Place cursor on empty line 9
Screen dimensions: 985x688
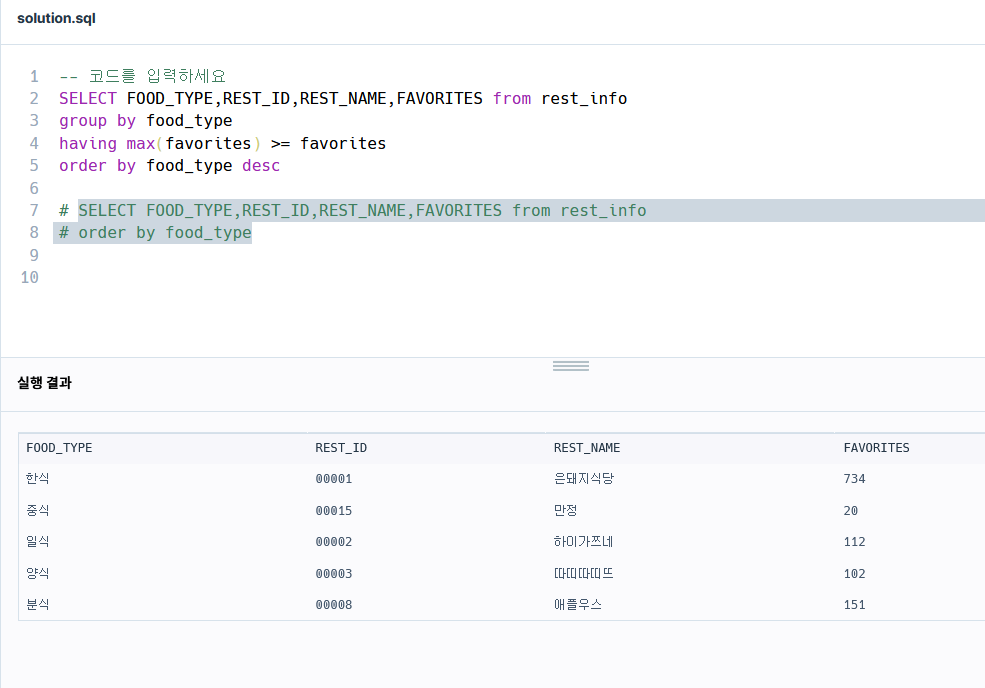click(521, 255)
